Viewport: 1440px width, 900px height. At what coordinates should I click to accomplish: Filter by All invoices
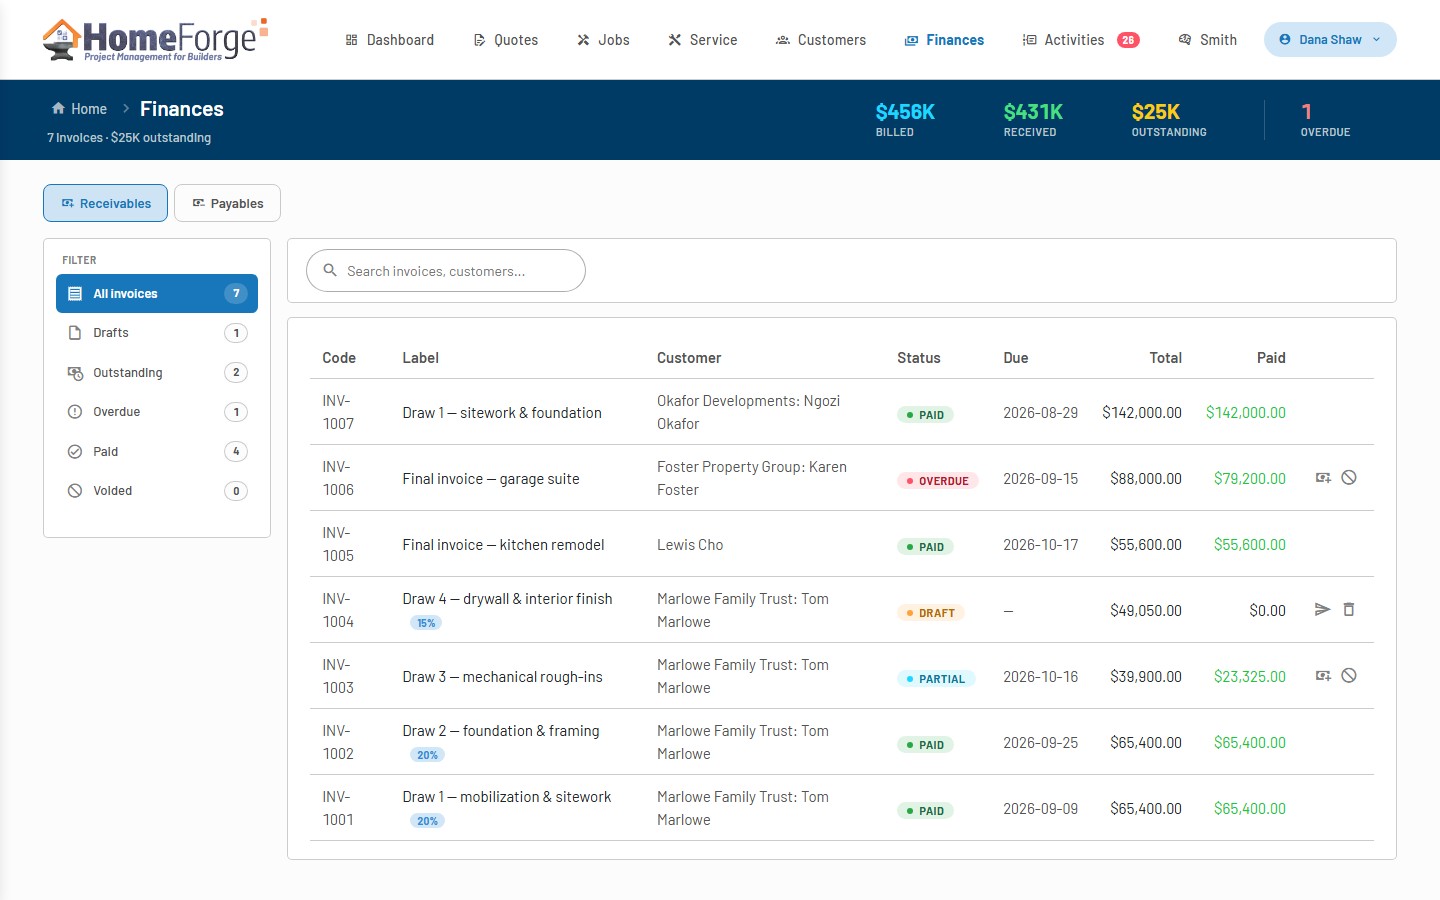pyautogui.click(x=157, y=294)
